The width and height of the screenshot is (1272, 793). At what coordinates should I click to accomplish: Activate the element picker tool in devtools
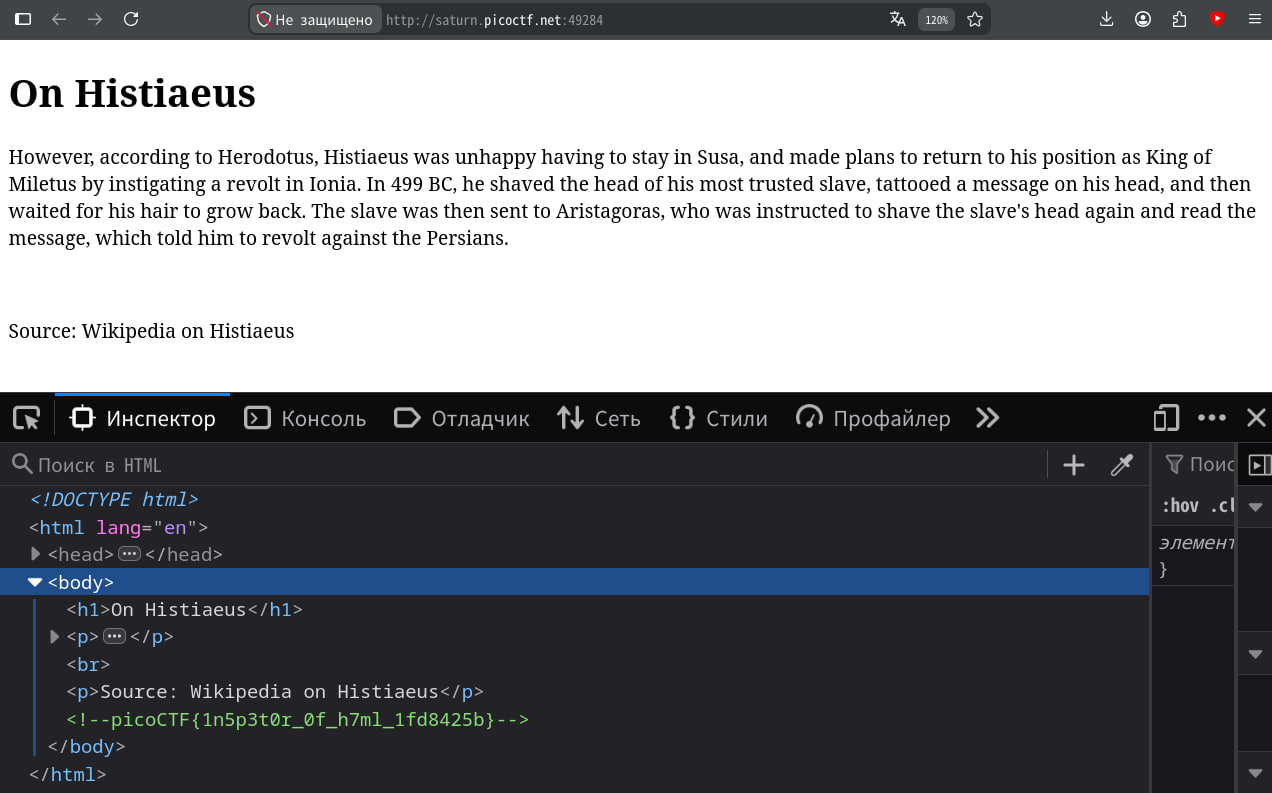tap(26, 418)
